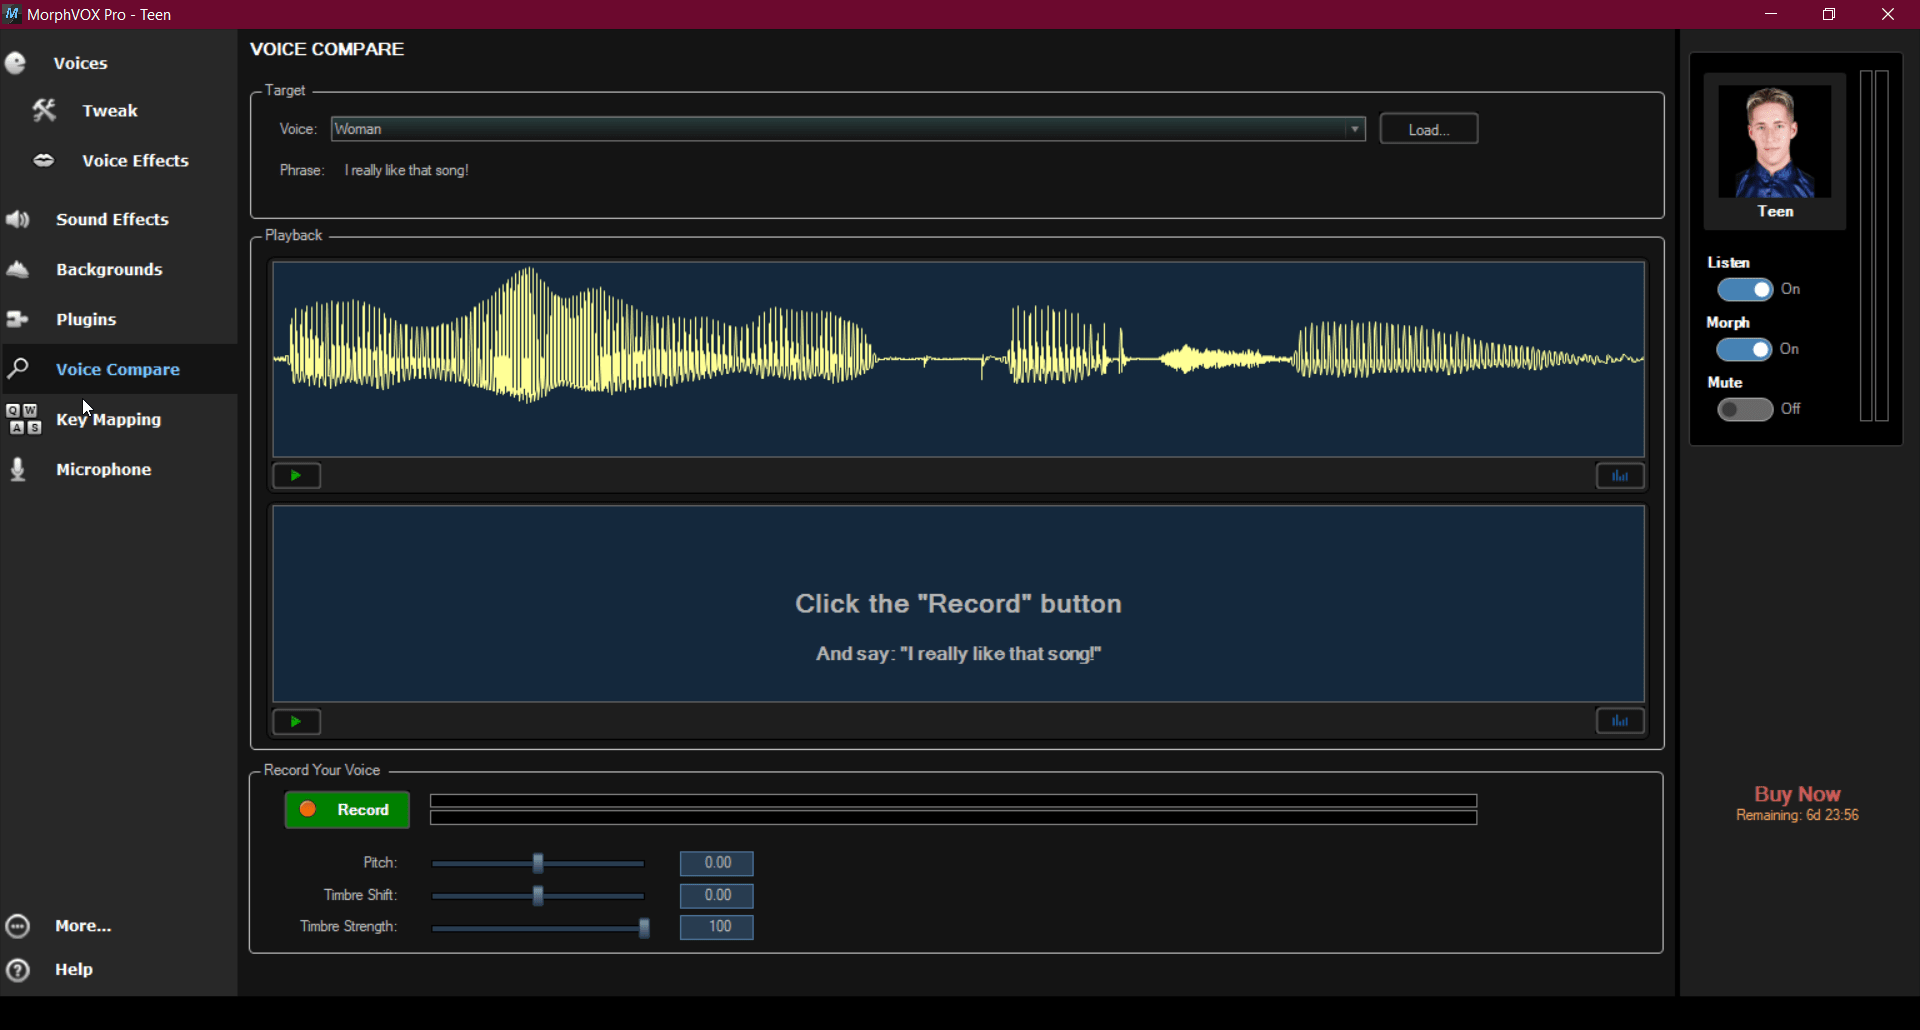Click the Microphone icon in the sidebar
Viewport: 1920px width, 1030px height.
pyautogui.click(x=17, y=469)
